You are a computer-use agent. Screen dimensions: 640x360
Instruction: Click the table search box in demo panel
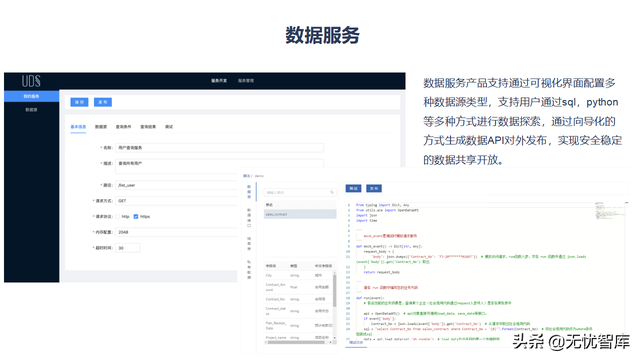click(300, 192)
